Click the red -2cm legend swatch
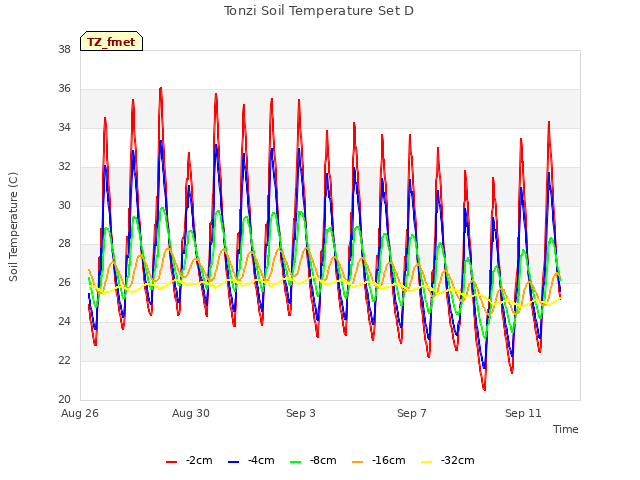Screen dimensions: 640x480 tap(171, 462)
